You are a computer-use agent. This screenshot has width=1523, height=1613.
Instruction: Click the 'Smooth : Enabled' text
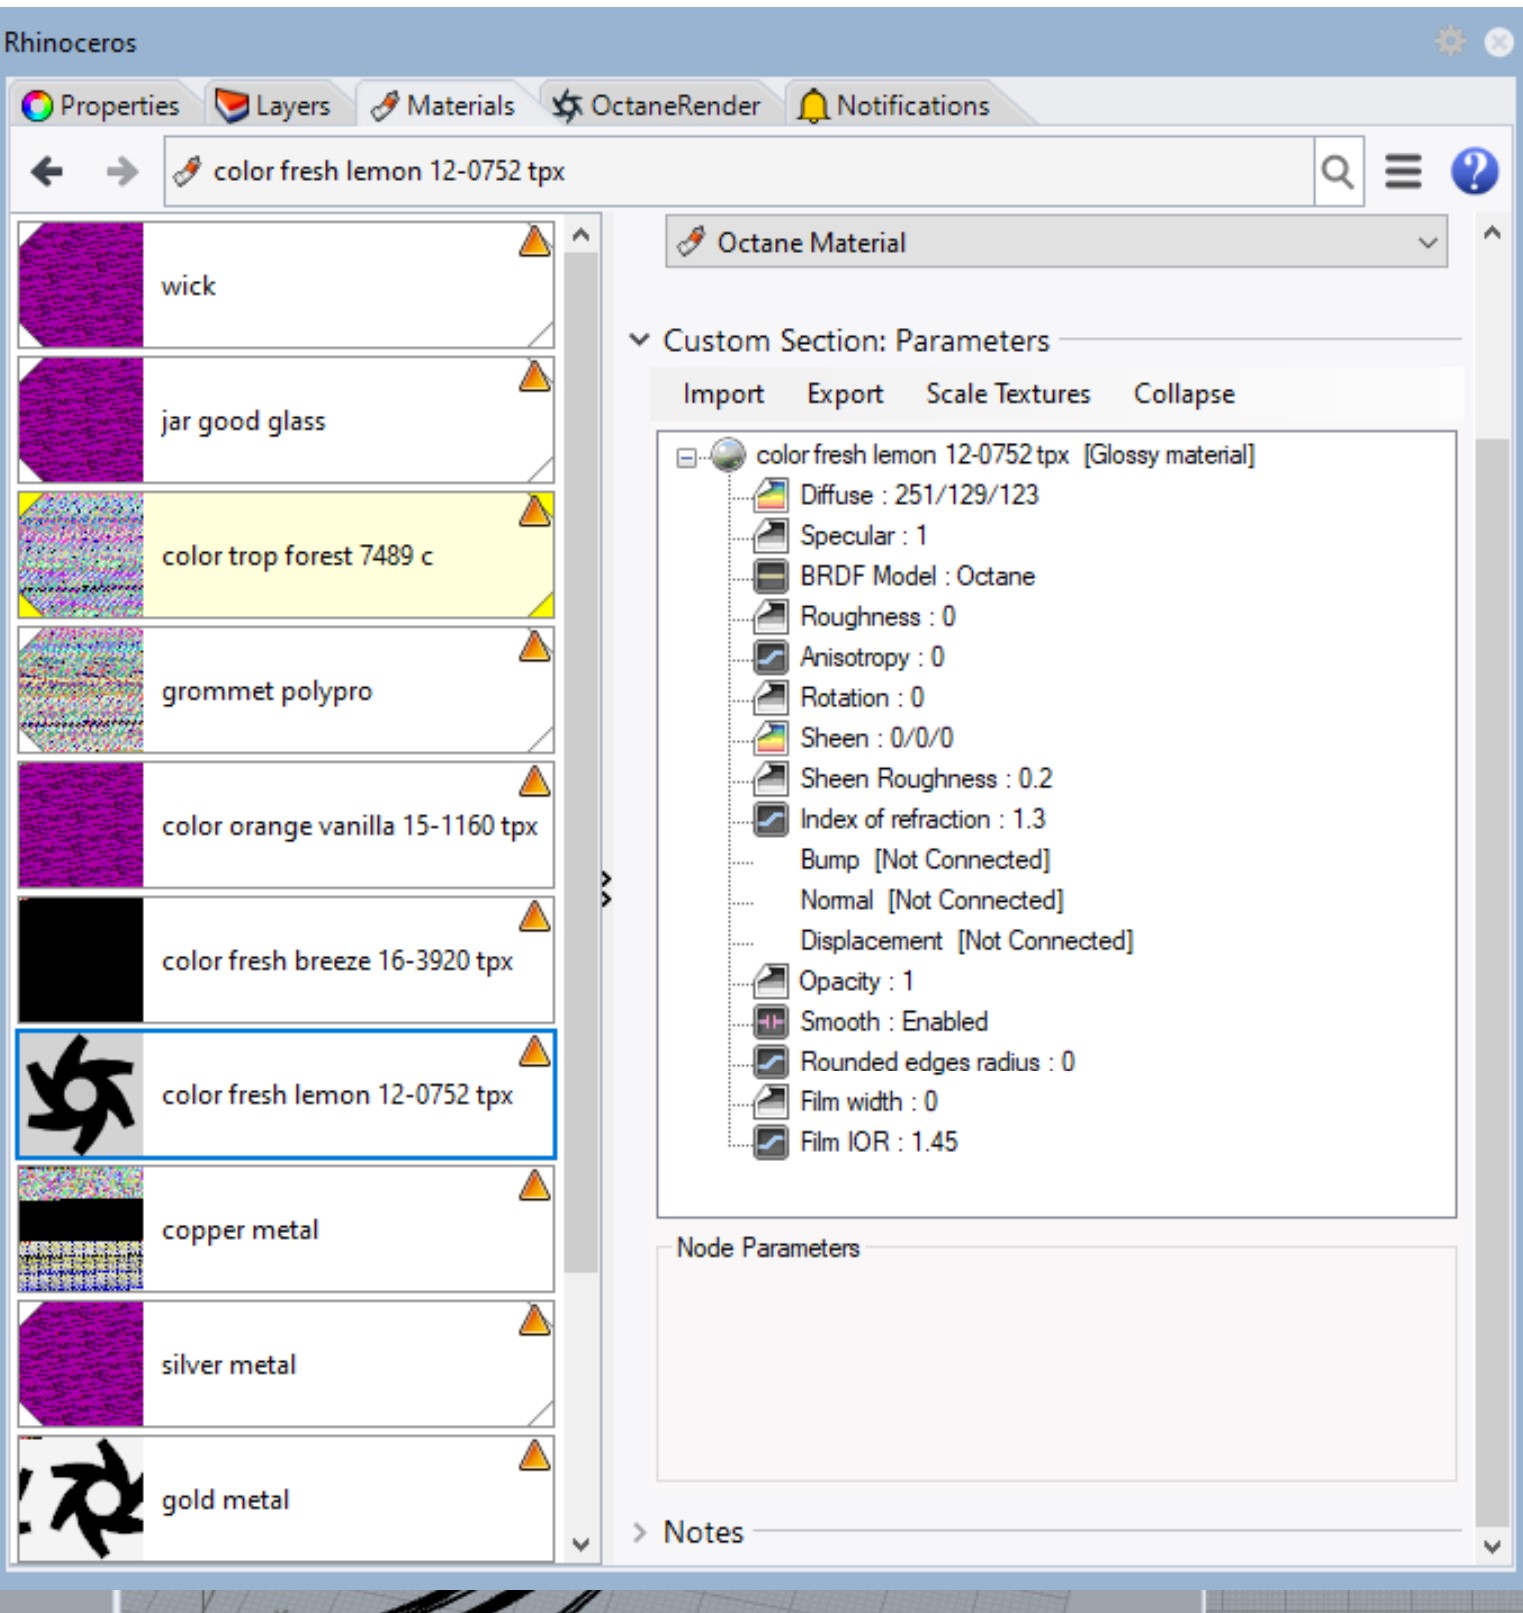tap(894, 1022)
